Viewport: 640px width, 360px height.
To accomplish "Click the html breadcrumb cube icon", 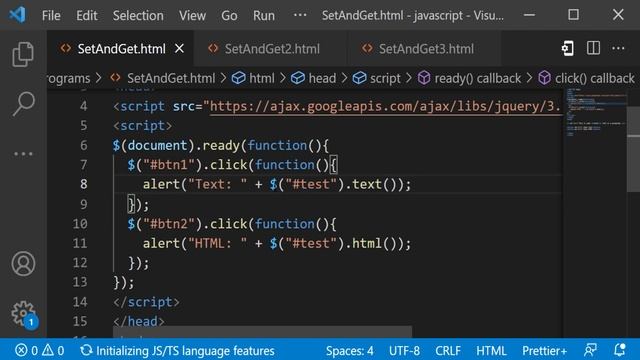I will point(238,78).
